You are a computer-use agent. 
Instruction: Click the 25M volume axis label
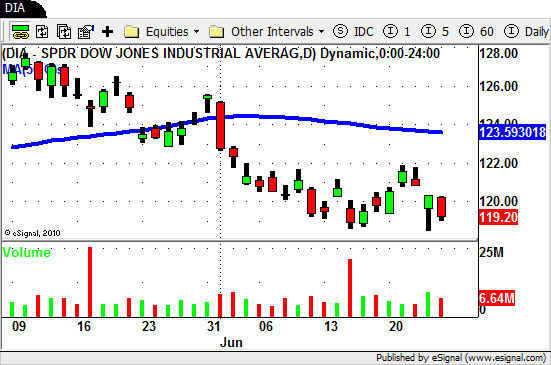491,252
